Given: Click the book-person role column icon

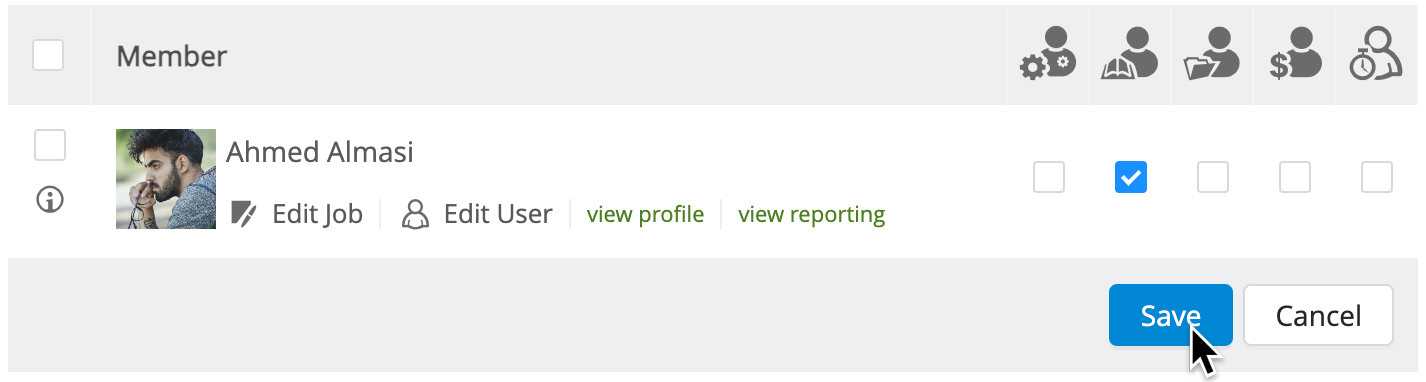Looking at the screenshot, I should (x=1130, y=56).
